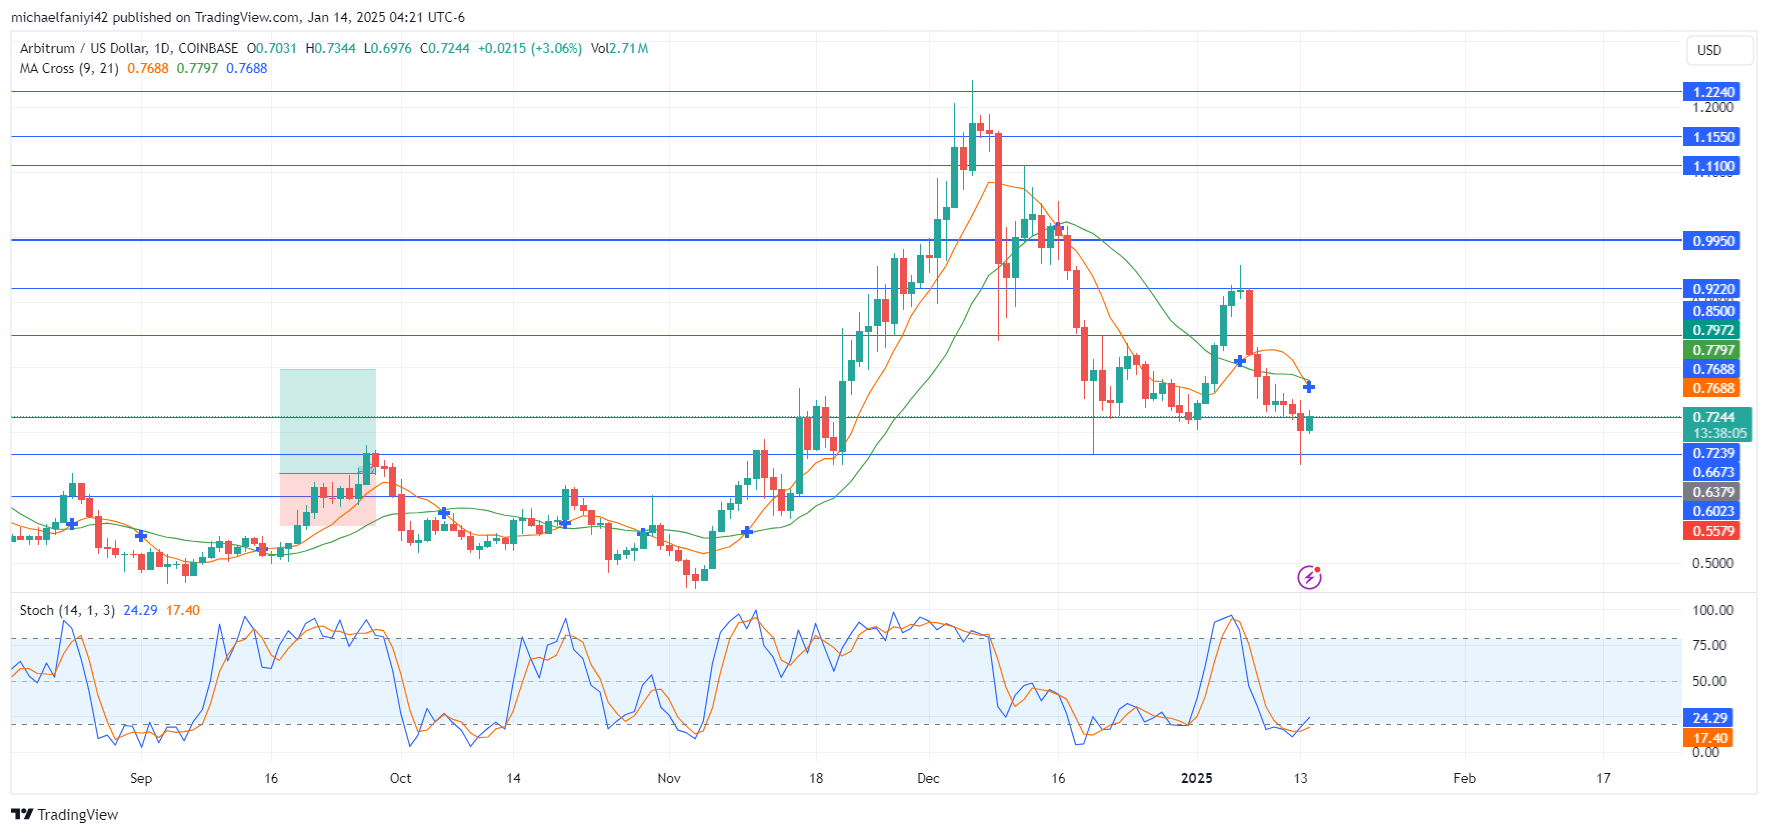The height and width of the screenshot is (834, 1768).
Task: Click the 0.6023 price level label
Action: click(x=1712, y=511)
